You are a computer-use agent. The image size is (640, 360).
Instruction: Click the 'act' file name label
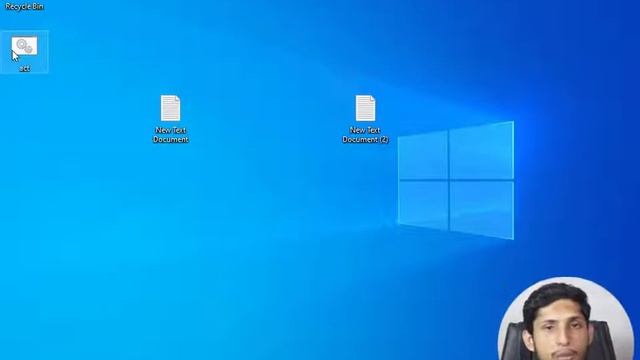pyautogui.click(x=25, y=69)
